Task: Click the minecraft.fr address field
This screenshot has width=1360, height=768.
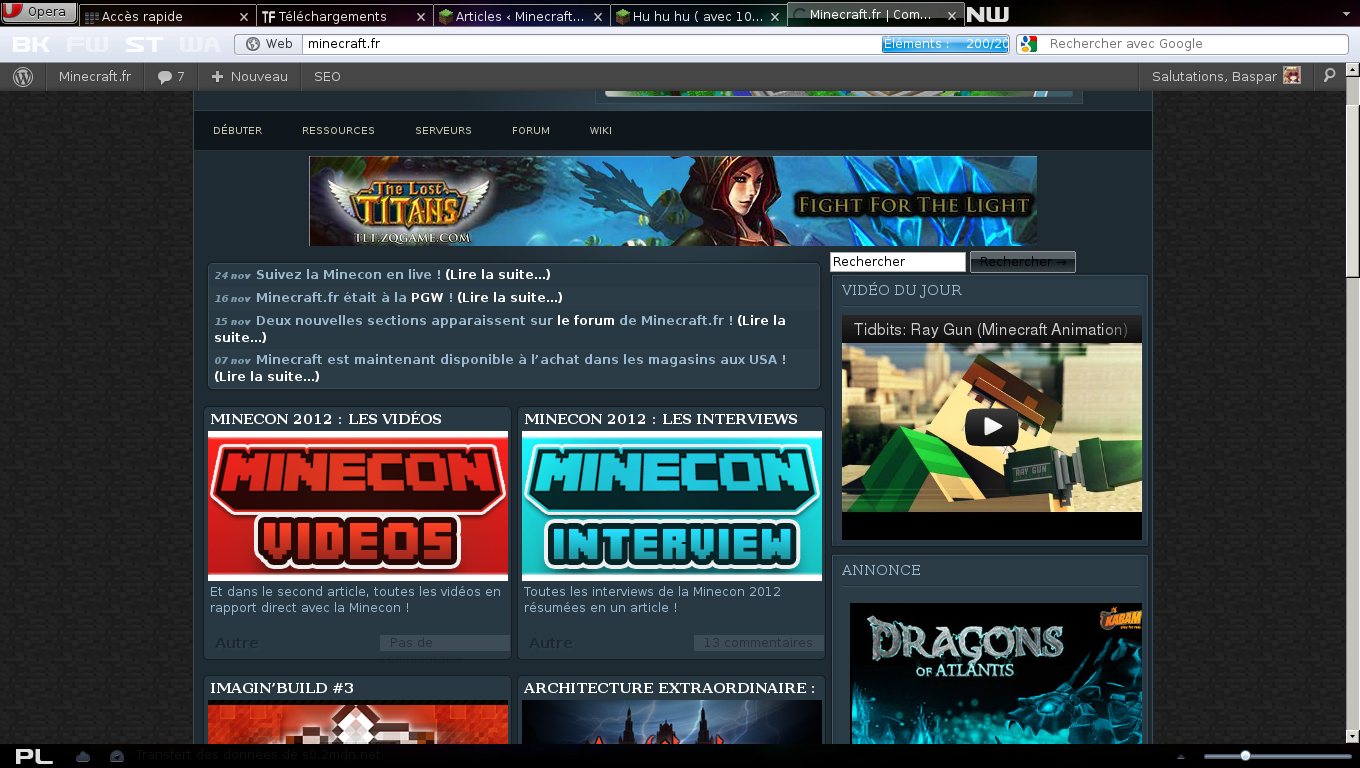Action: pyautogui.click(x=590, y=44)
